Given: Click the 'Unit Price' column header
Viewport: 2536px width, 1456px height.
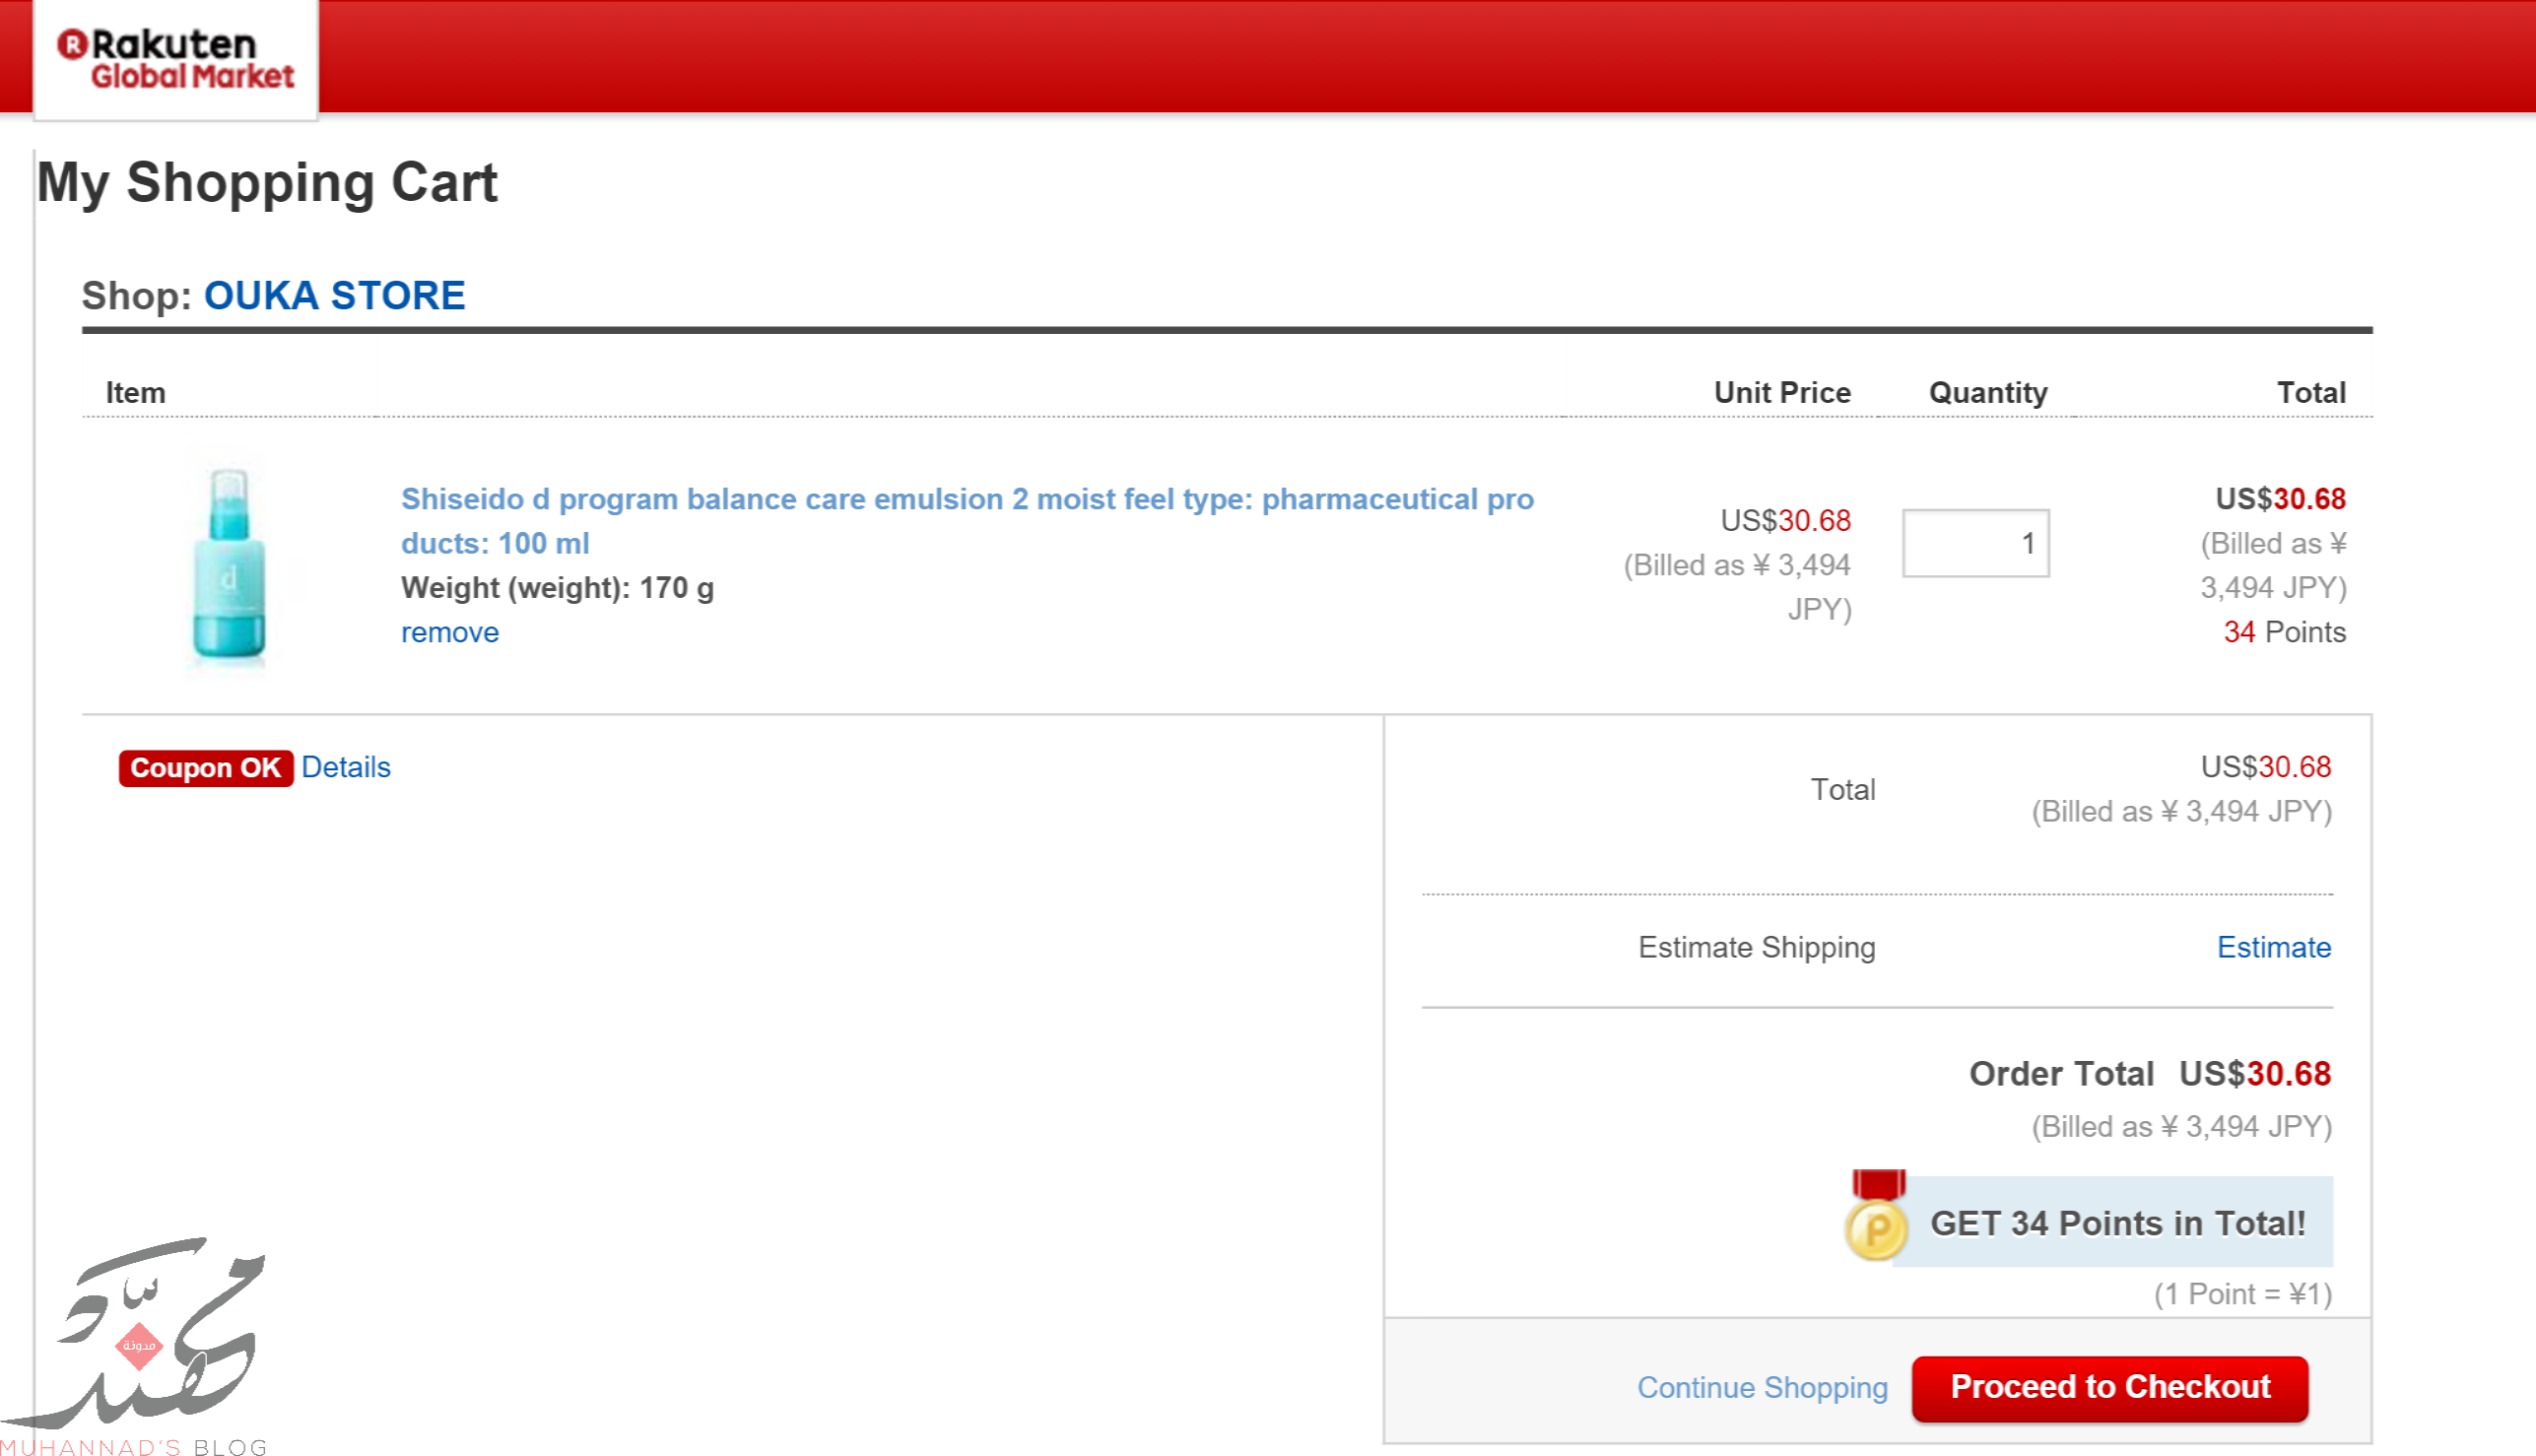Looking at the screenshot, I should (x=1782, y=392).
